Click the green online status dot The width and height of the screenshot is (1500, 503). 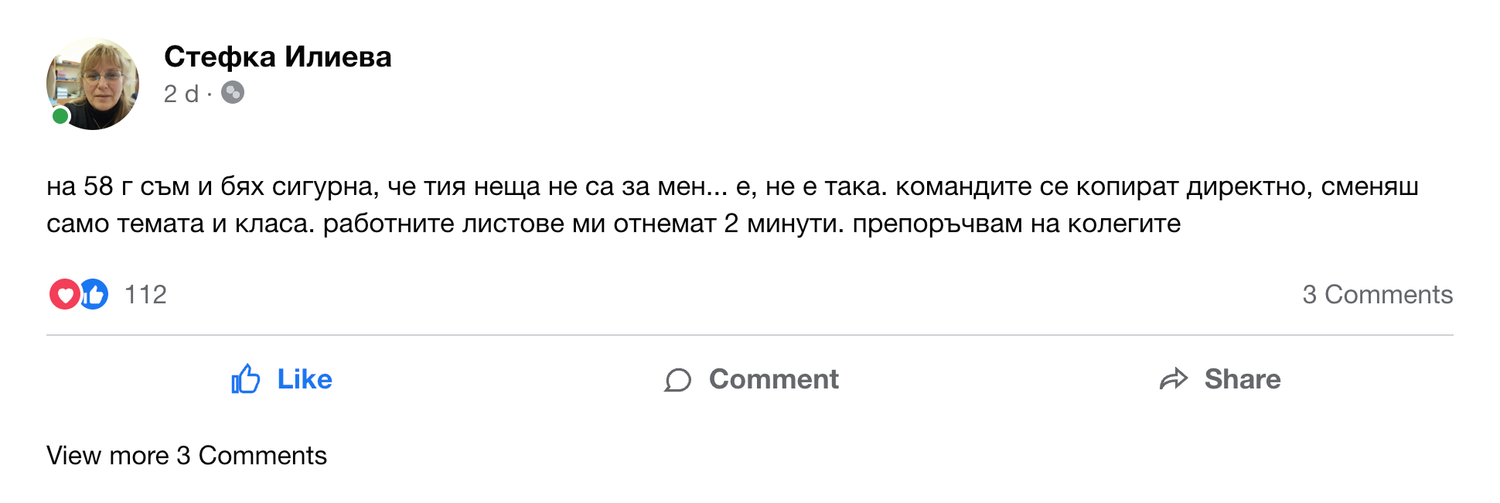tap(60, 116)
